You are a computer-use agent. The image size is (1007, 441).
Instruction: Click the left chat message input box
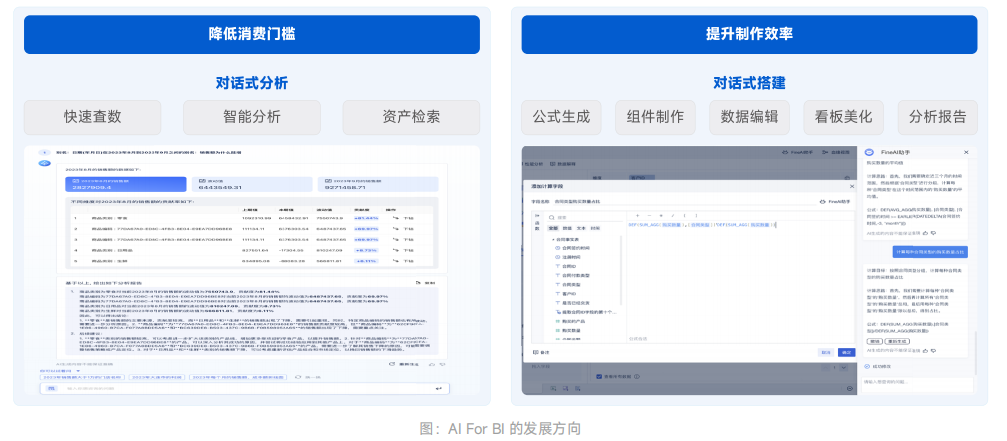(245, 388)
